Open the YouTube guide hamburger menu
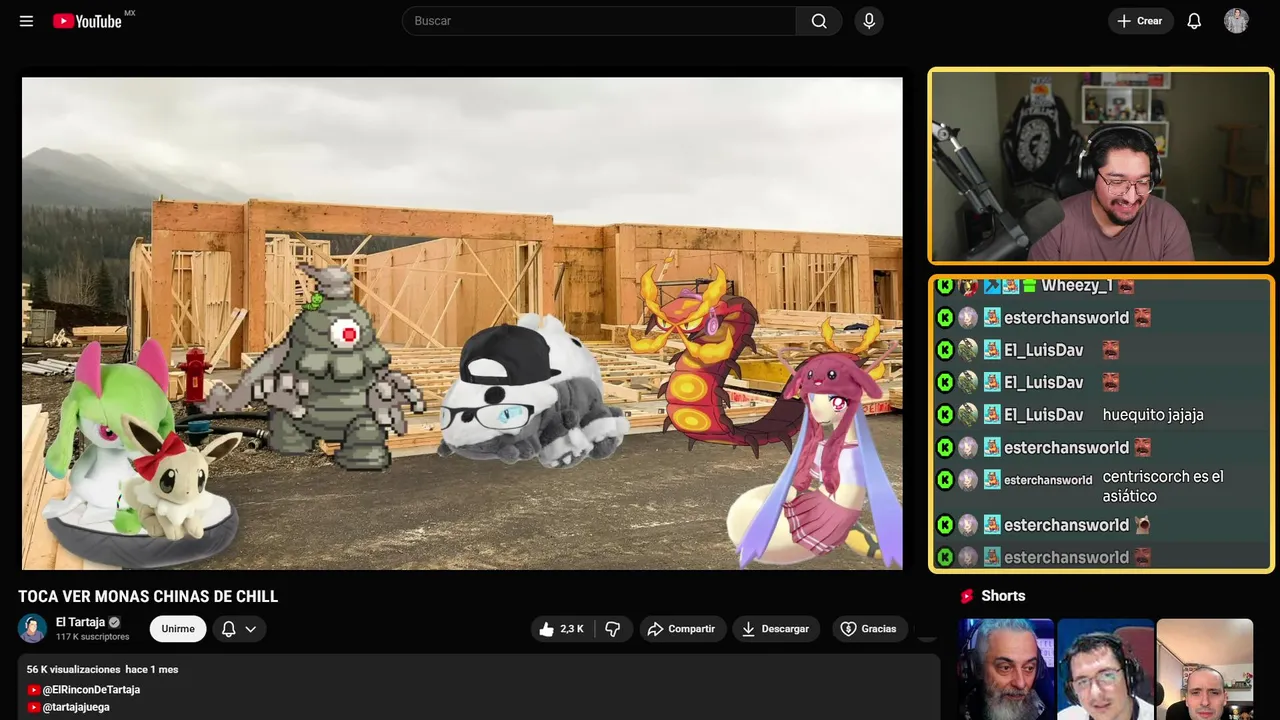Screen dimensions: 1280x720 coord(27,21)
